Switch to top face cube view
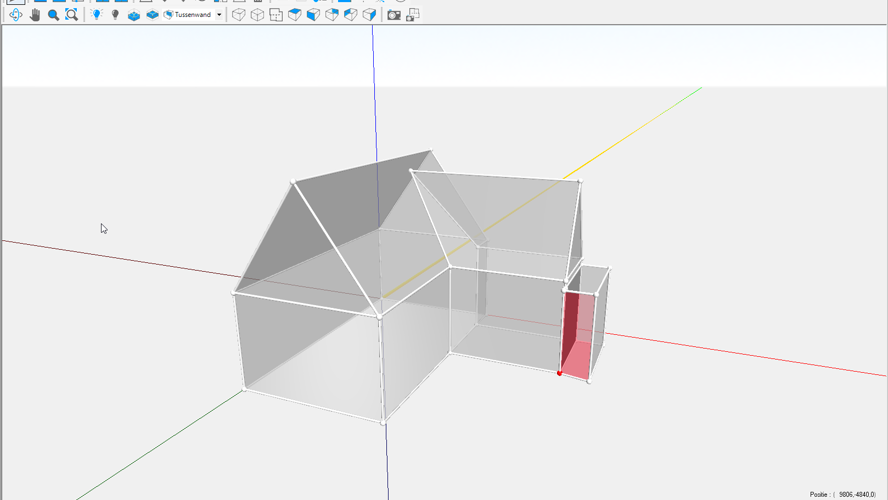This screenshot has height=500, width=888. click(x=295, y=15)
